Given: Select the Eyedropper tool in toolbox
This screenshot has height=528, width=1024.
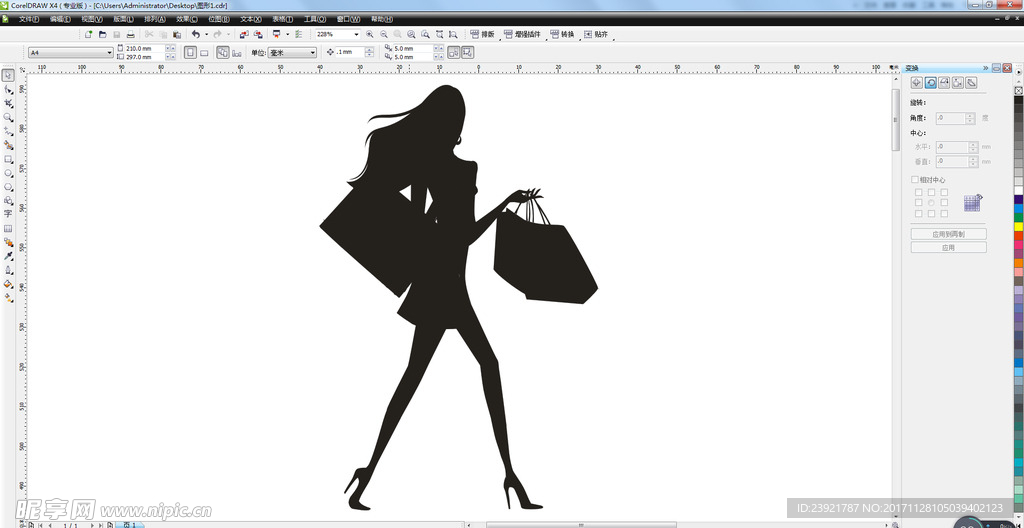Looking at the screenshot, I should coord(8,256).
